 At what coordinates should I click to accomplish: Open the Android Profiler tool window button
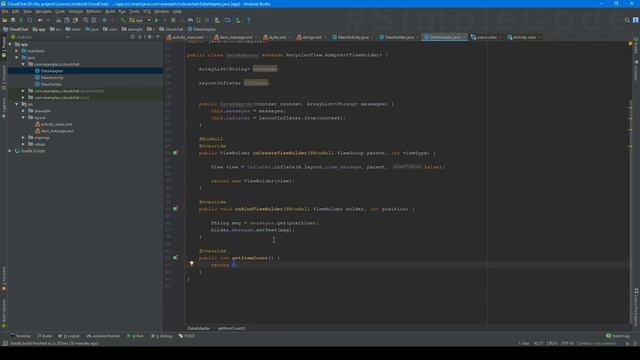pos(103,336)
